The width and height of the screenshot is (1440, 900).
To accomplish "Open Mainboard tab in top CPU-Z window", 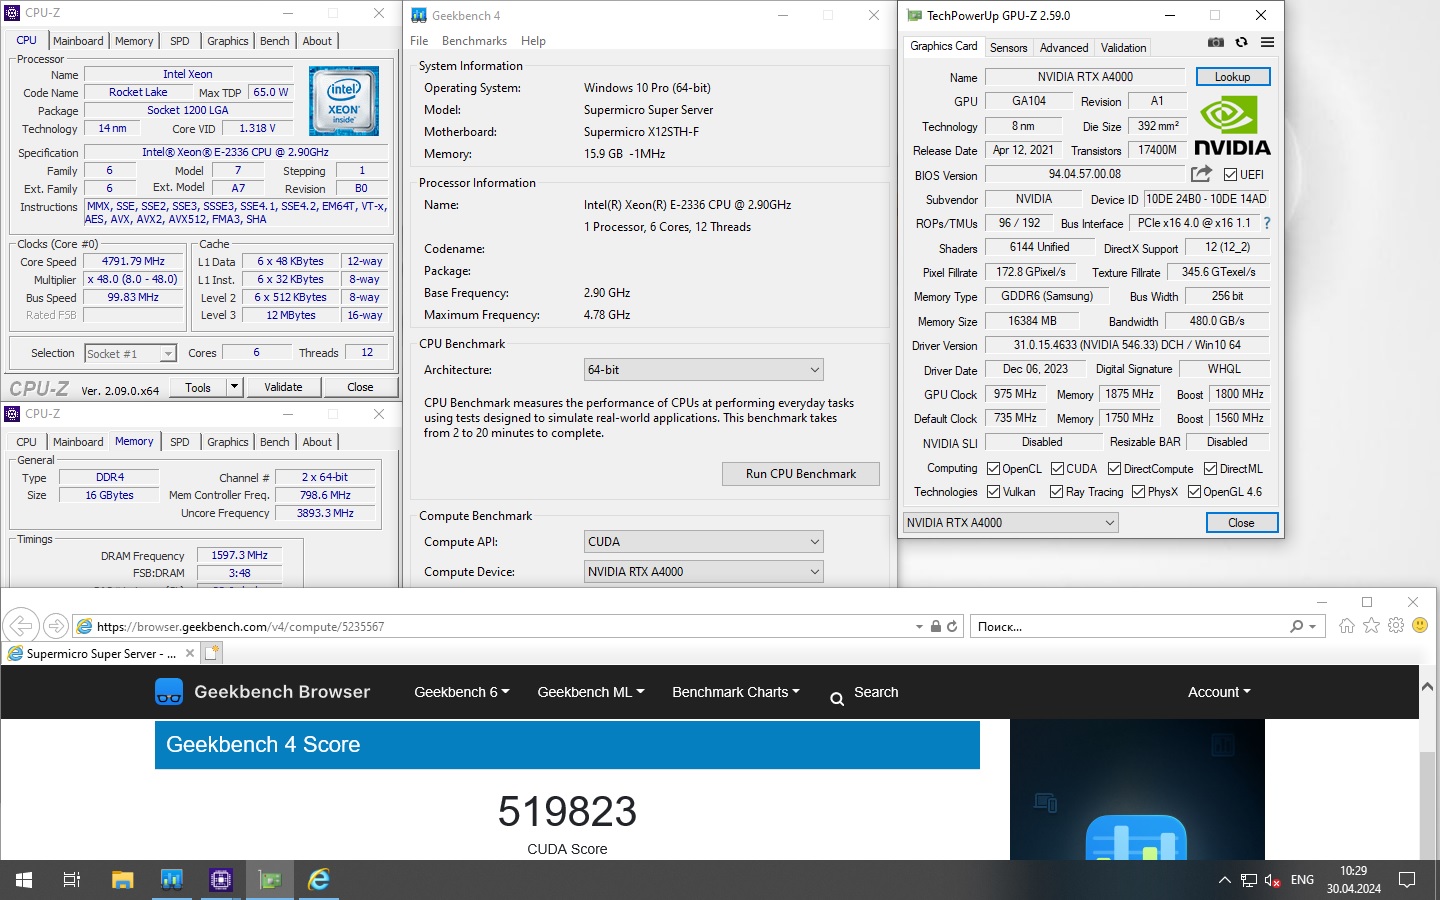I will [x=78, y=41].
